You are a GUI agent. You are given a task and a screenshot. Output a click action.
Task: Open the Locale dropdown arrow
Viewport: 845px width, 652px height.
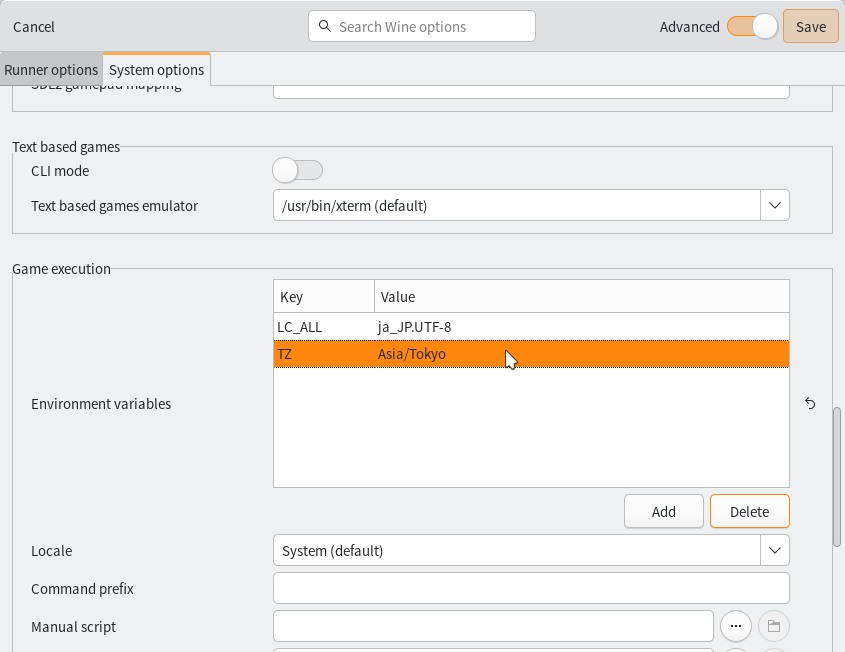pos(774,550)
